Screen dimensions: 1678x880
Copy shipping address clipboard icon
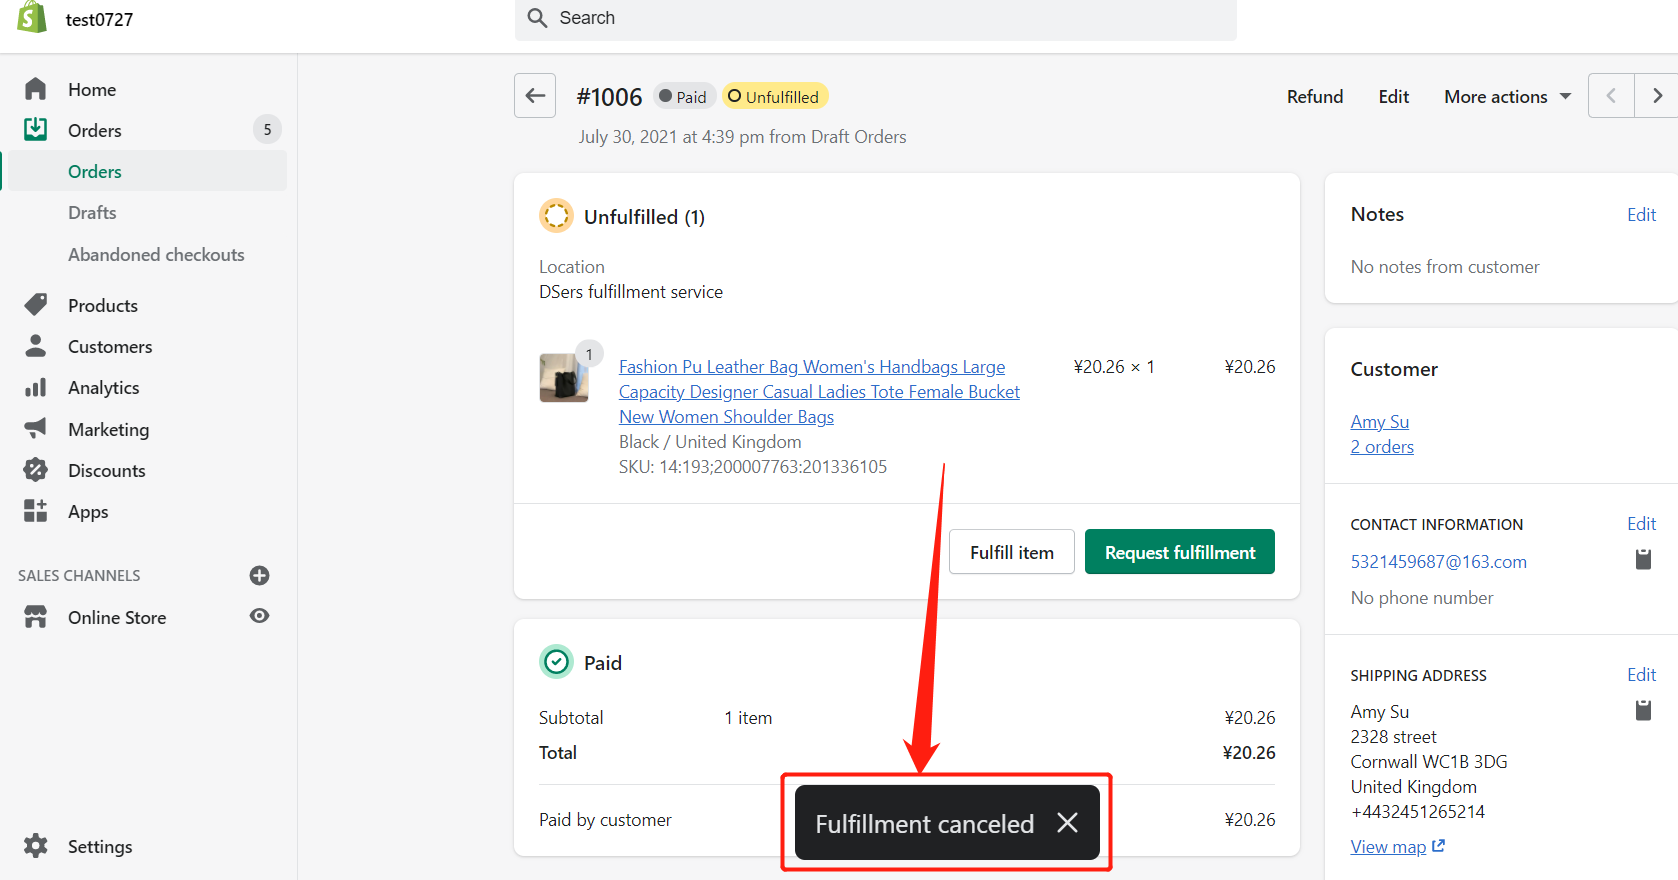pyautogui.click(x=1643, y=710)
